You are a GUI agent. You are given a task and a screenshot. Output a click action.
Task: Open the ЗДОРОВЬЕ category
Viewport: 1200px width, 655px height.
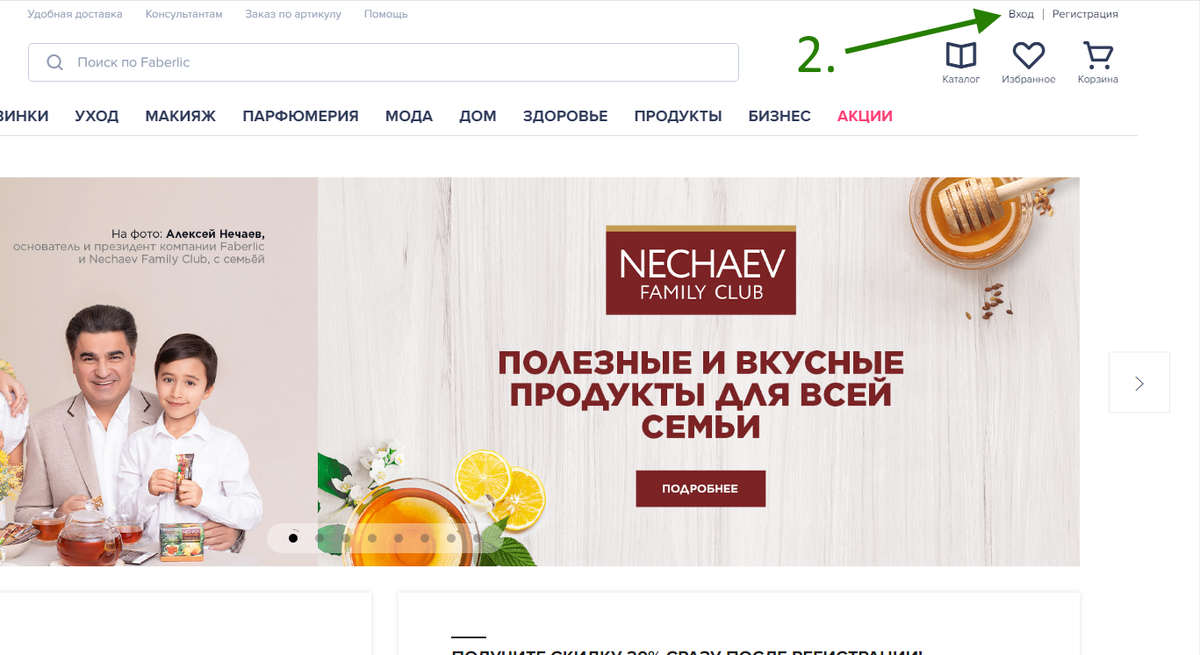click(x=565, y=116)
